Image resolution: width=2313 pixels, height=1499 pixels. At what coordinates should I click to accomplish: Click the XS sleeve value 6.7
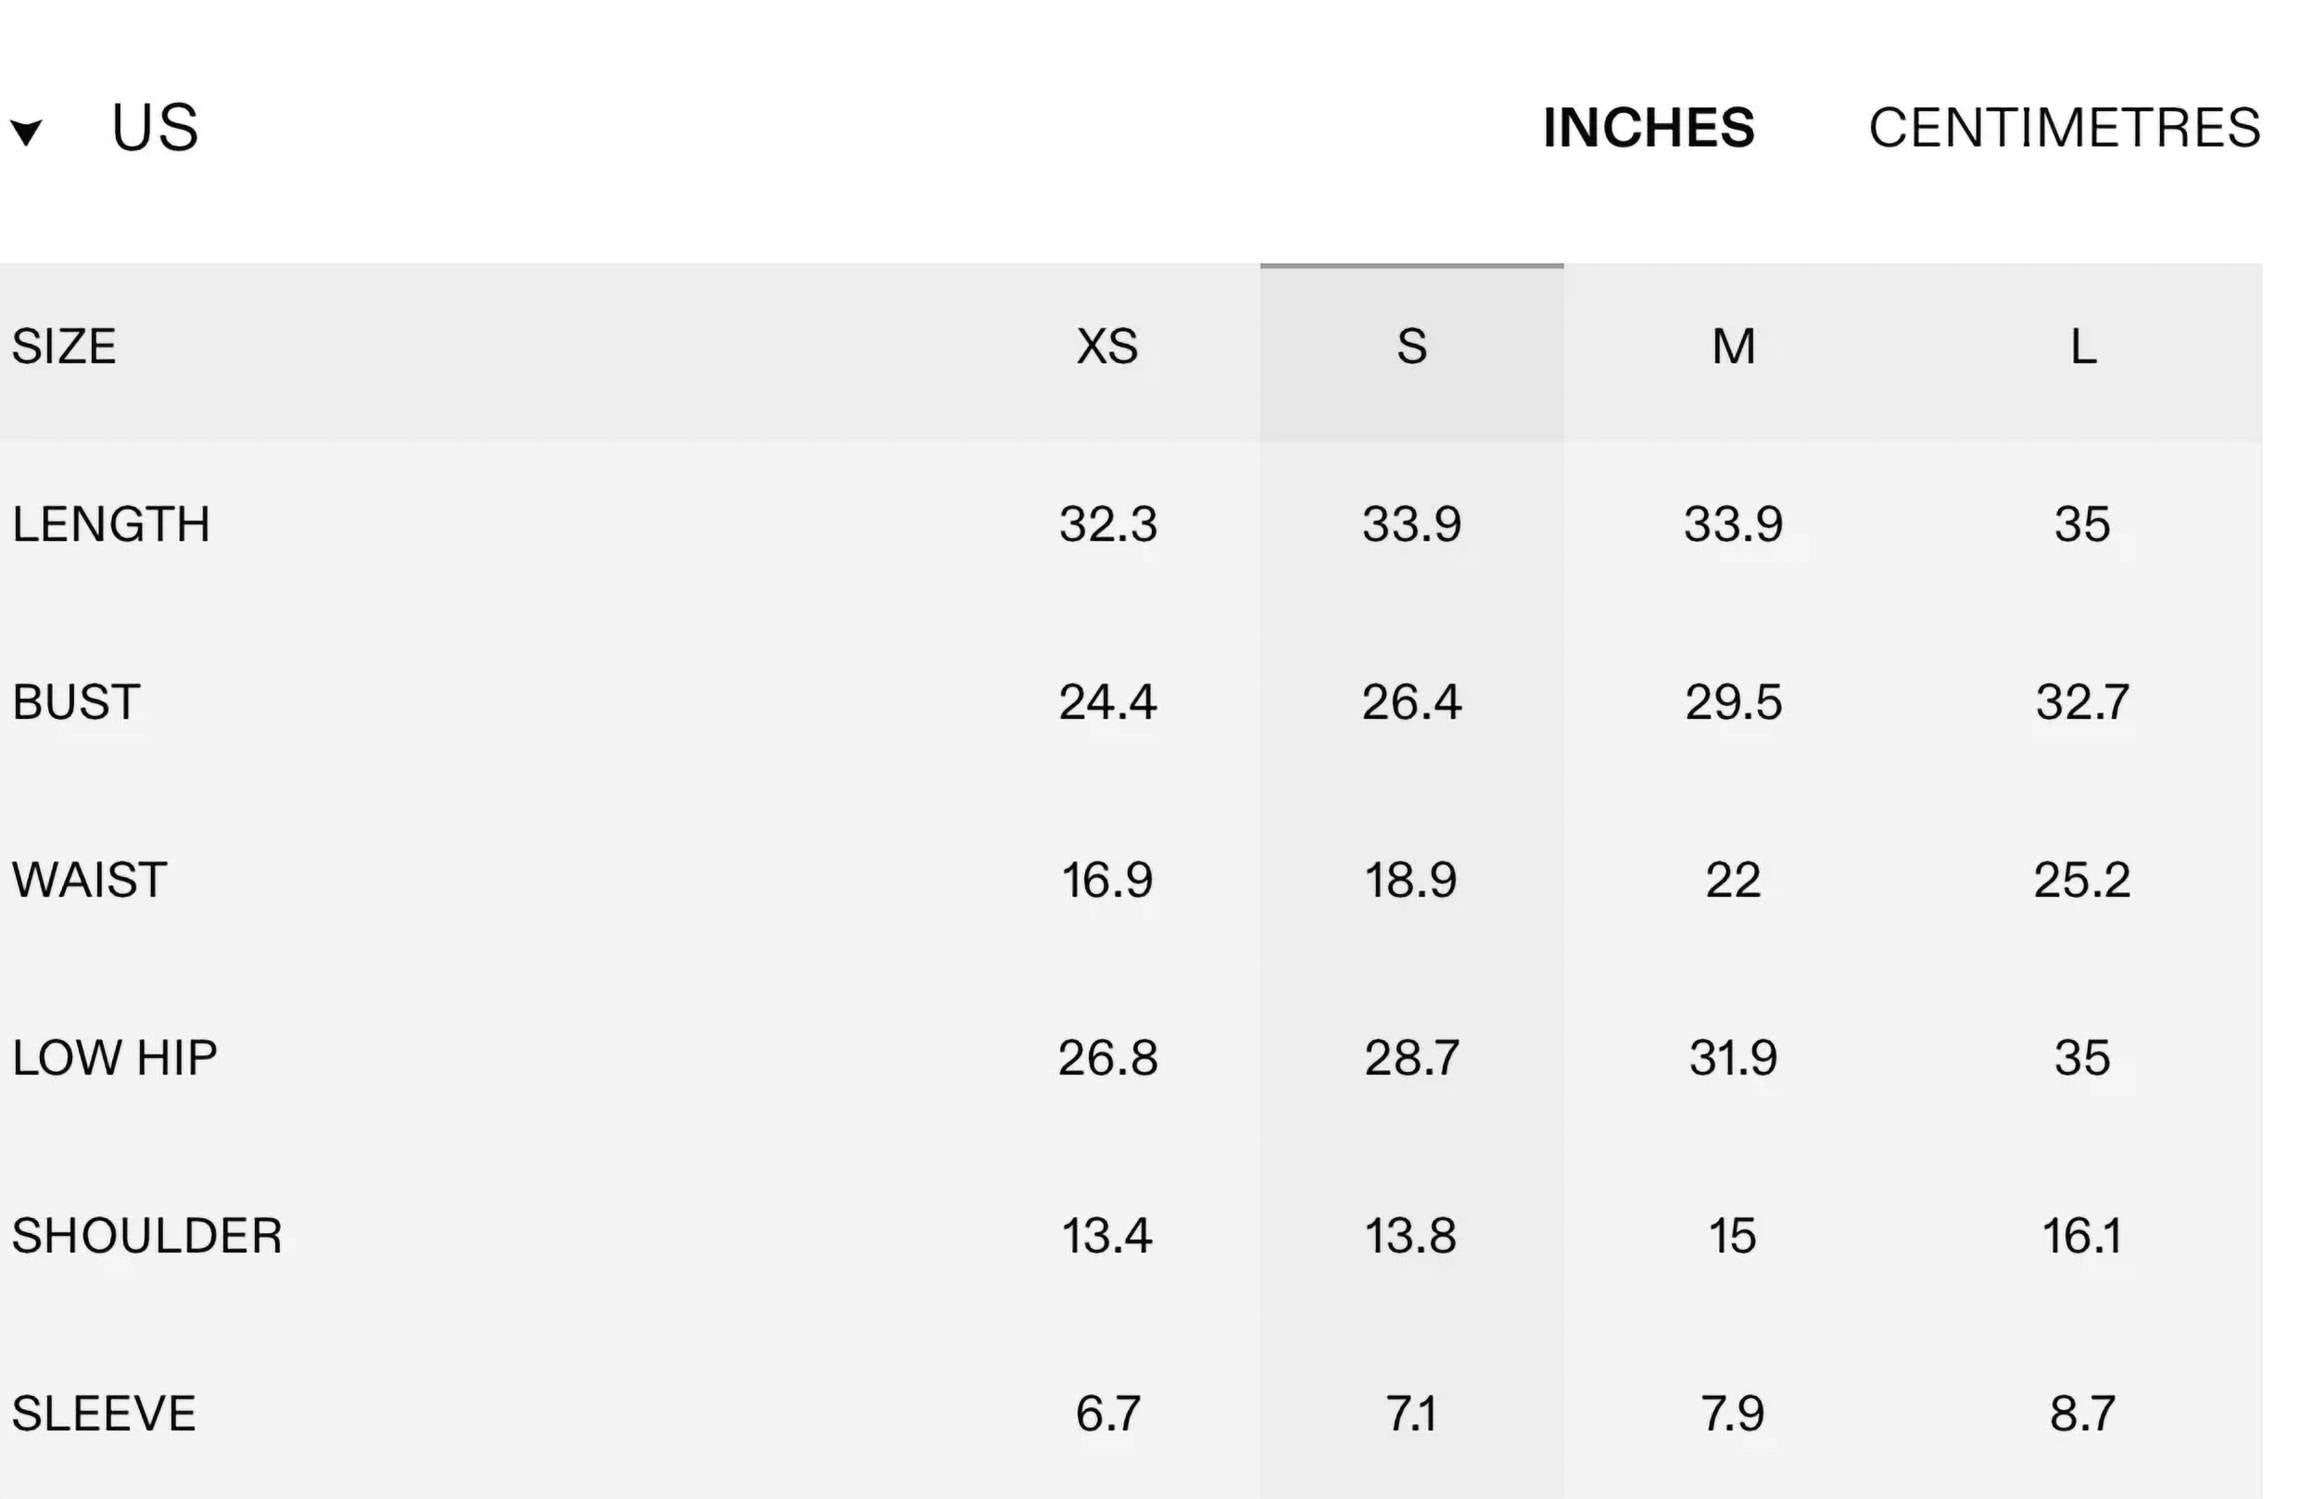click(1108, 1414)
